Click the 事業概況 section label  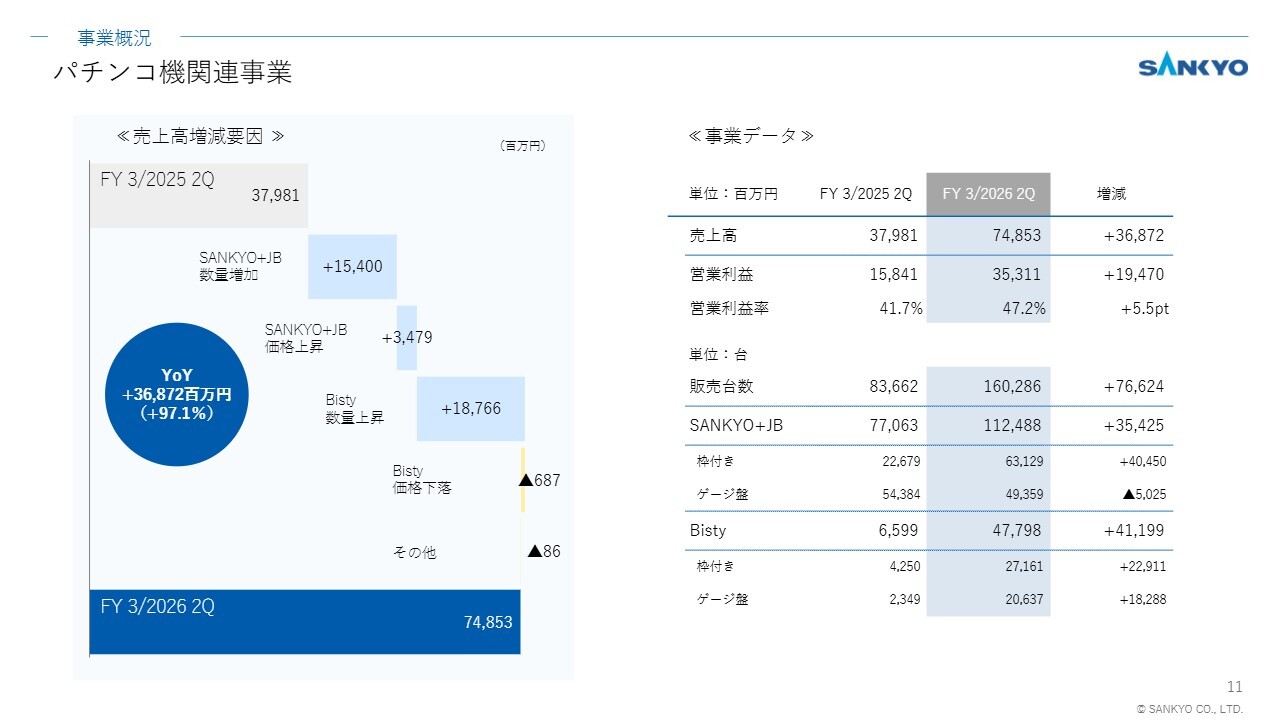(115, 38)
